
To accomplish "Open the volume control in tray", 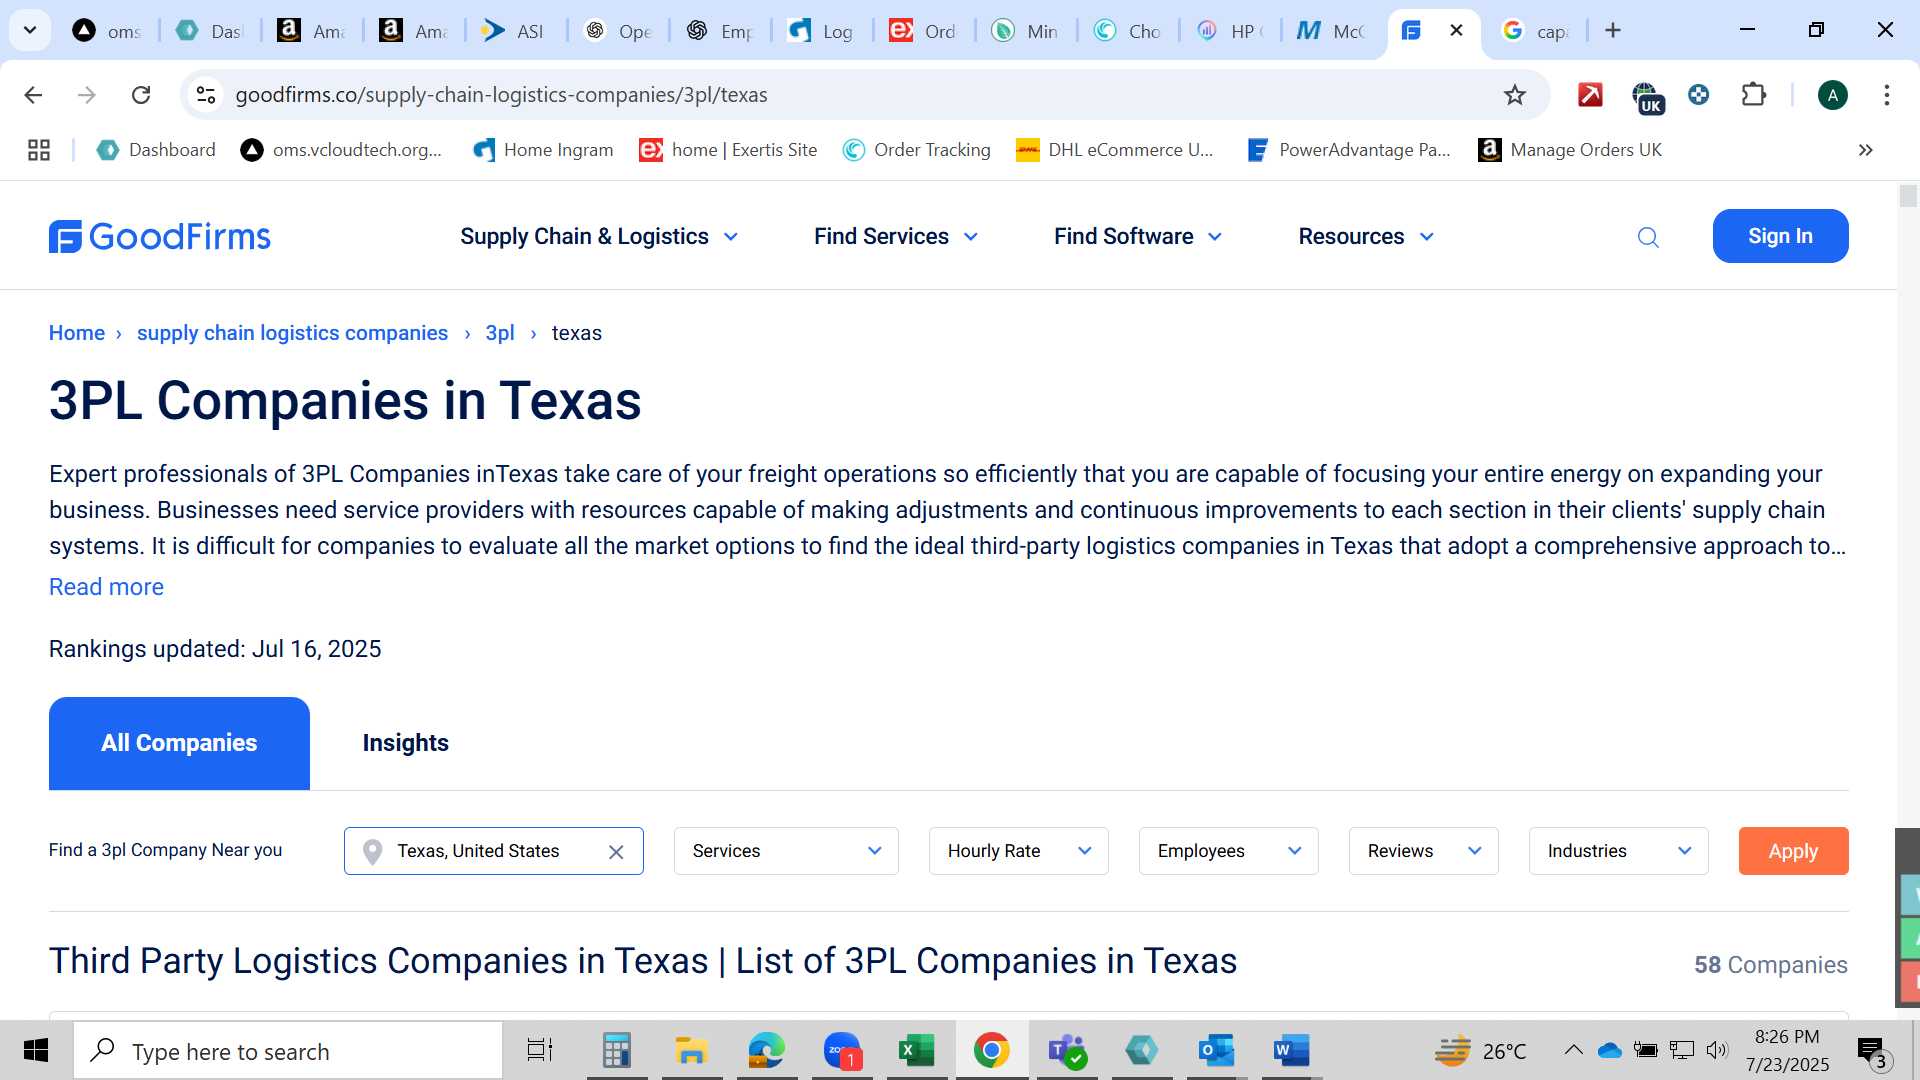I will pos(1717,1050).
